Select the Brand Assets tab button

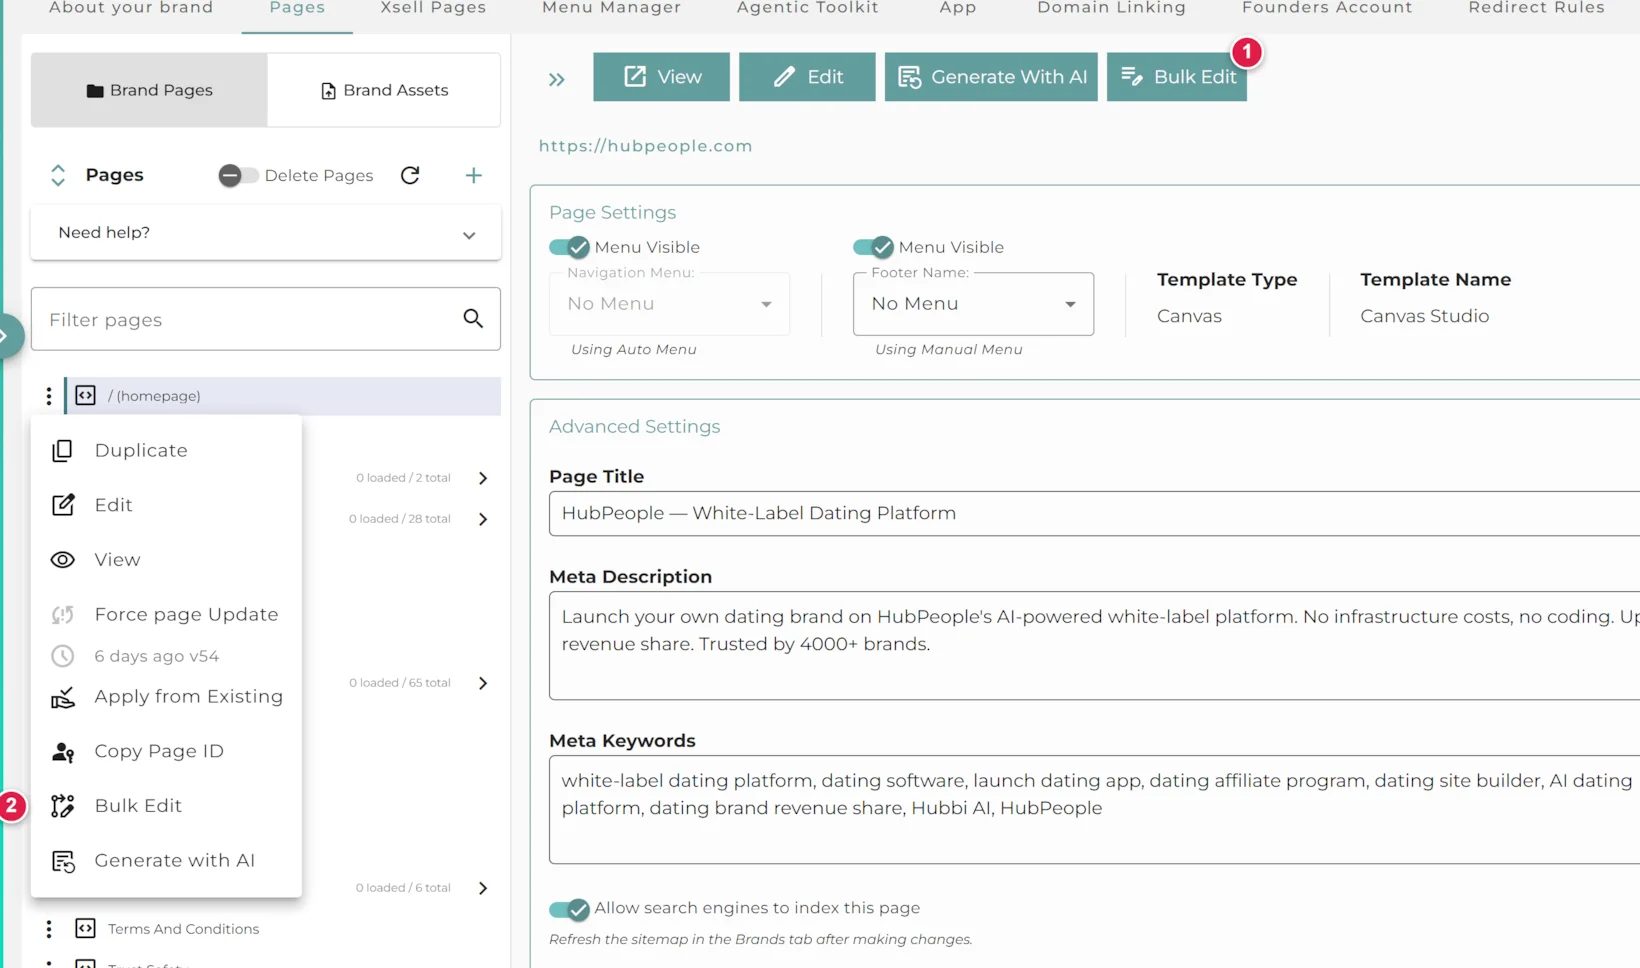coord(384,90)
